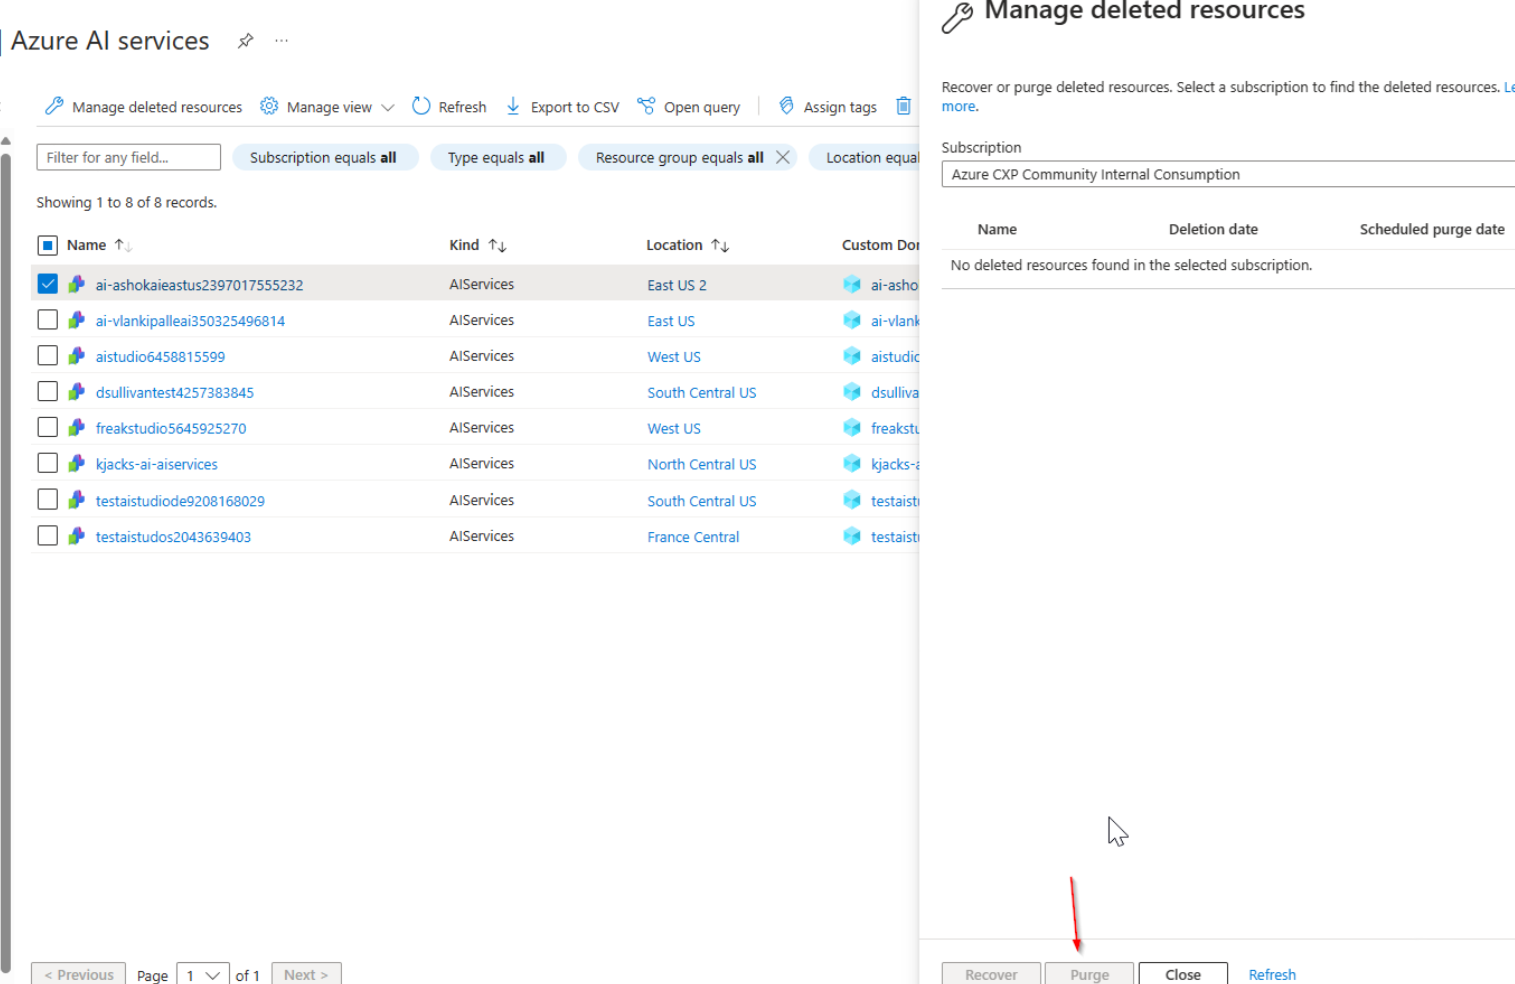Check the testaistudiode9208168029 row checkbox

tap(47, 500)
